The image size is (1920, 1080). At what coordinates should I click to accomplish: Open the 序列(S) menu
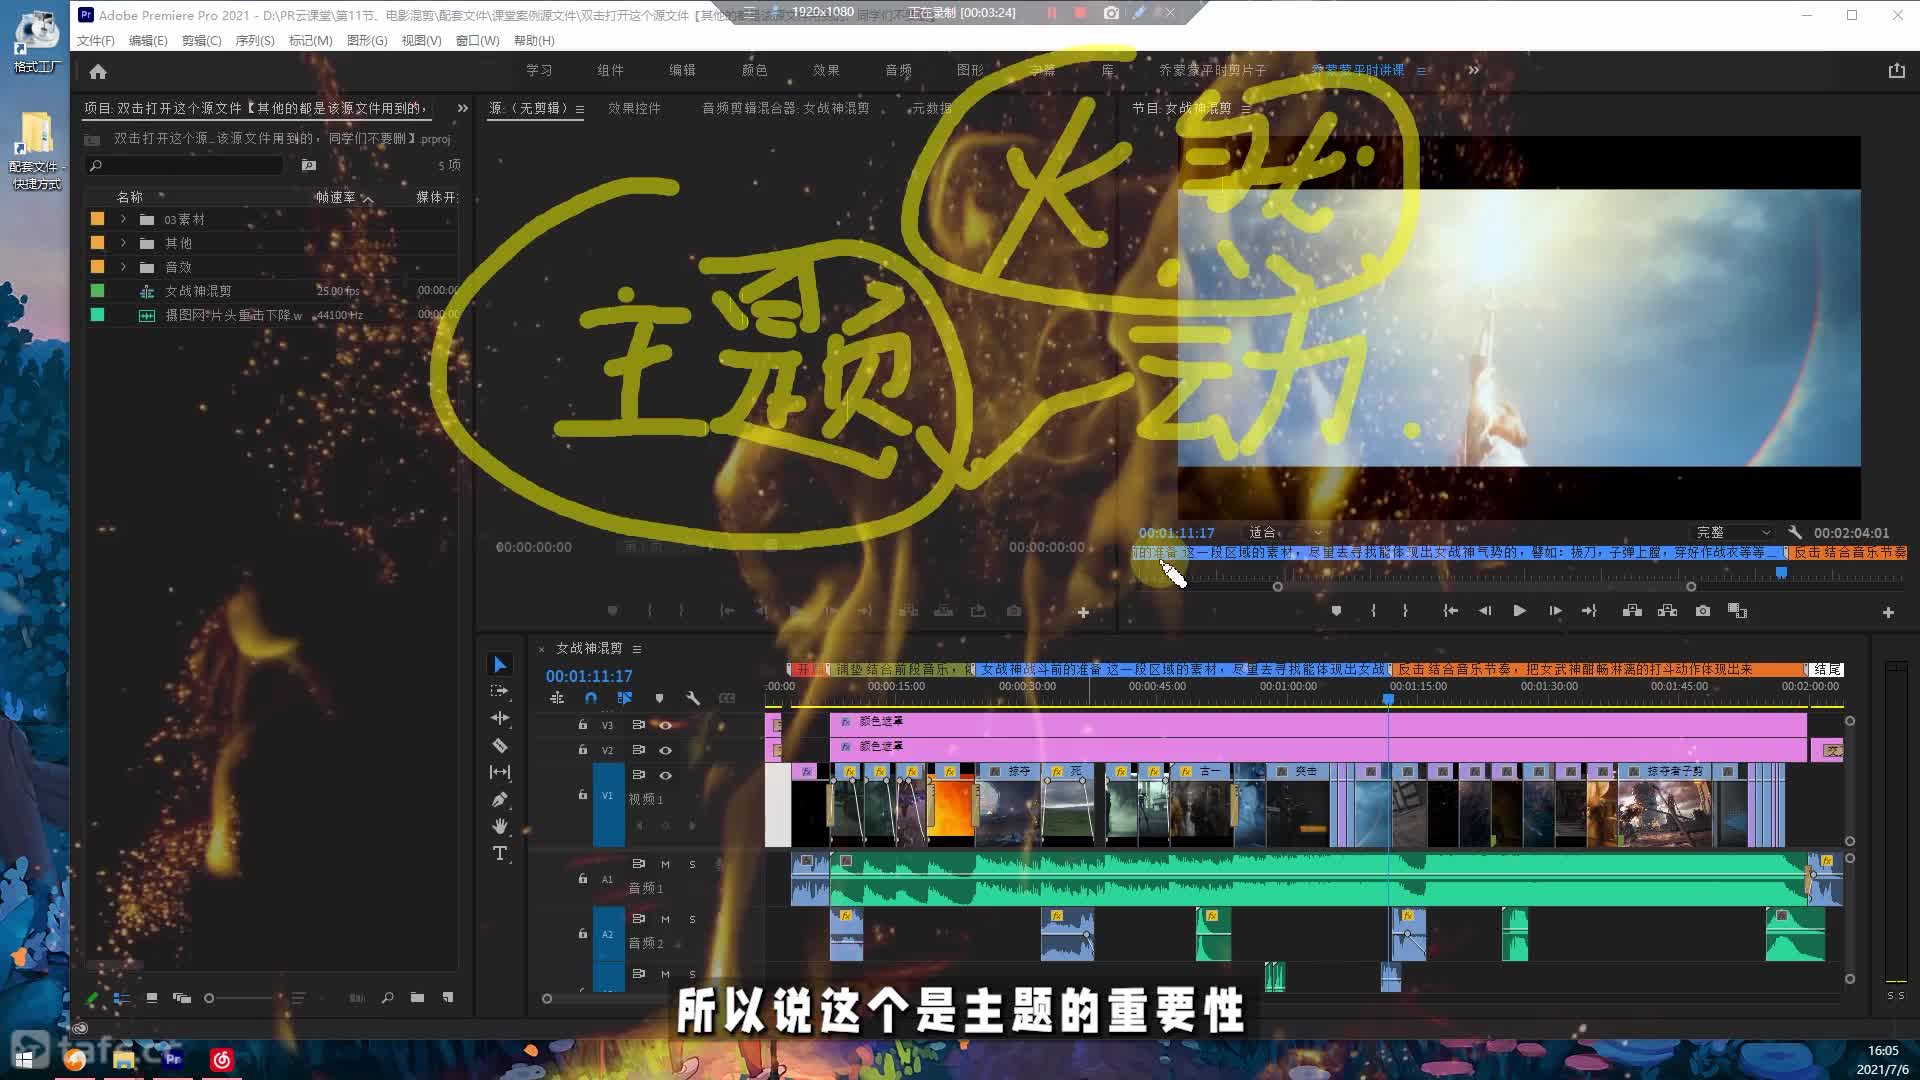pyautogui.click(x=255, y=41)
